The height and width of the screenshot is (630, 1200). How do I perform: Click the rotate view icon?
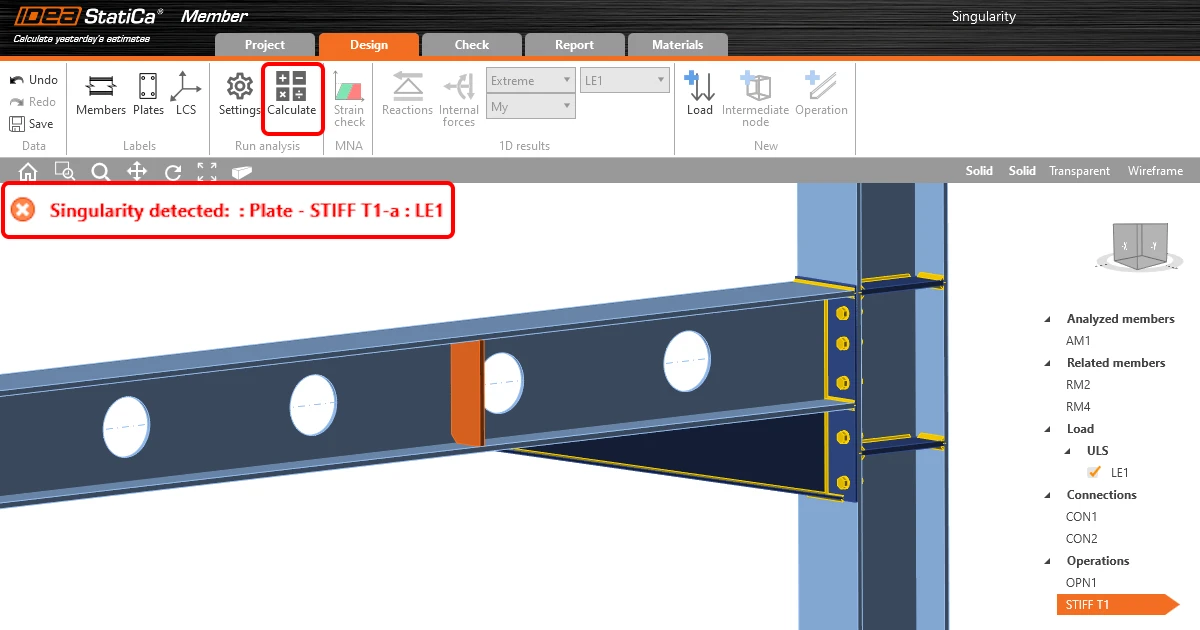pyautogui.click(x=173, y=172)
